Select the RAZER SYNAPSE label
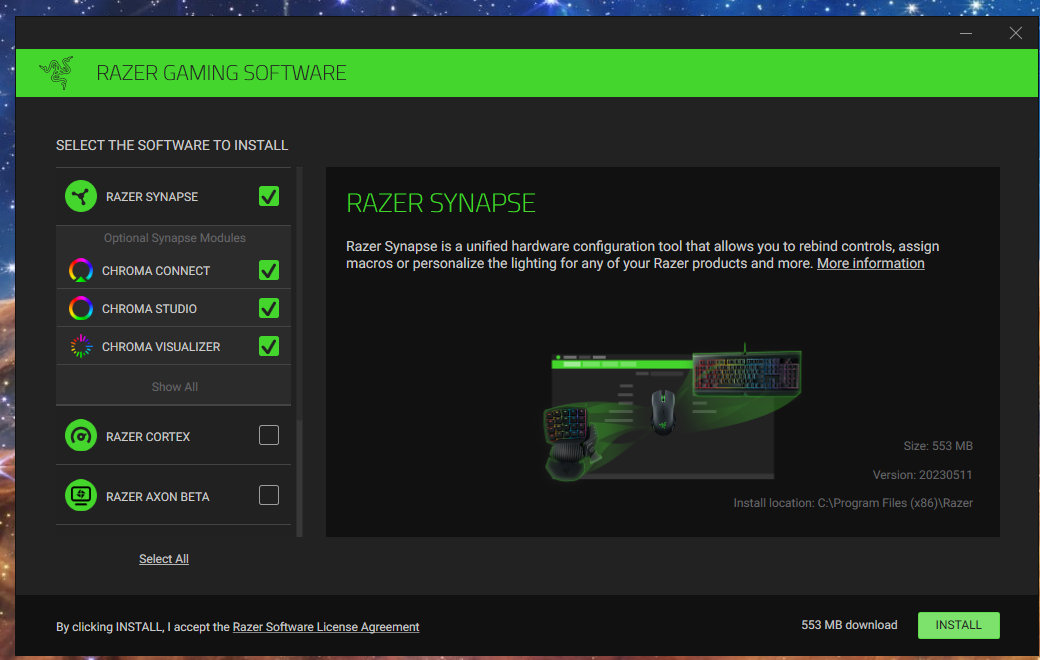Image resolution: width=1040 pixels, height=660 pixels. 152,197
